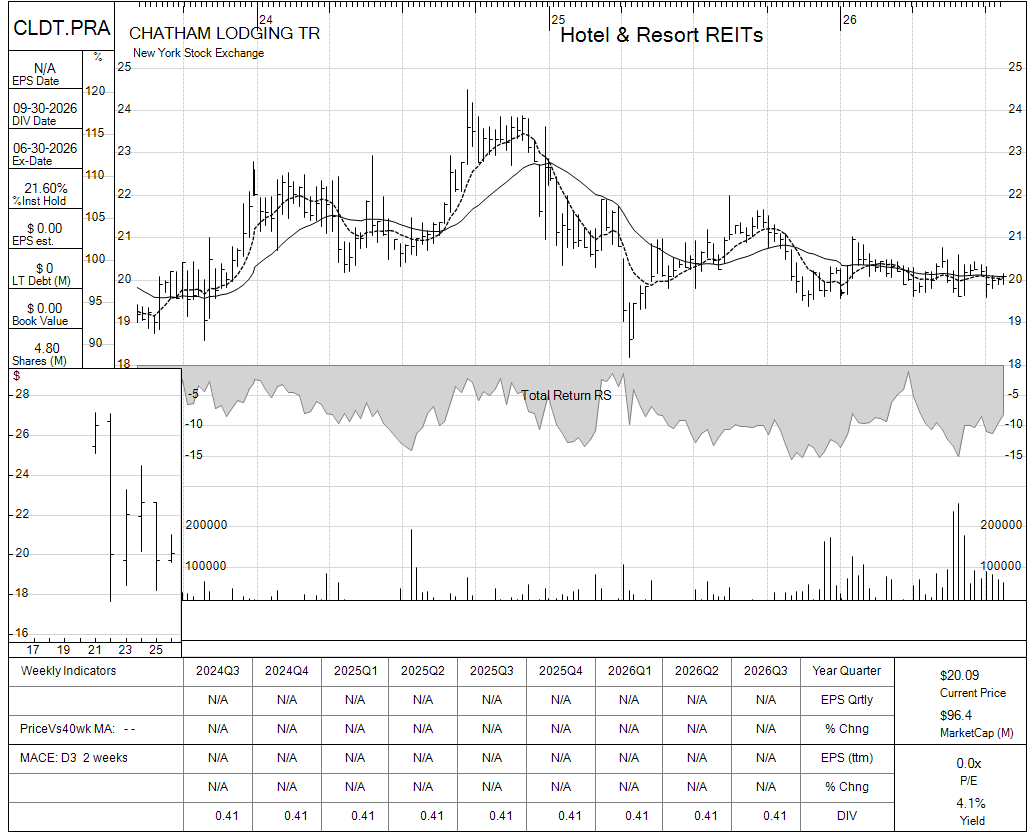
Task: Click the $0.00 EPS est. field
Action: [x=45, y=234]
